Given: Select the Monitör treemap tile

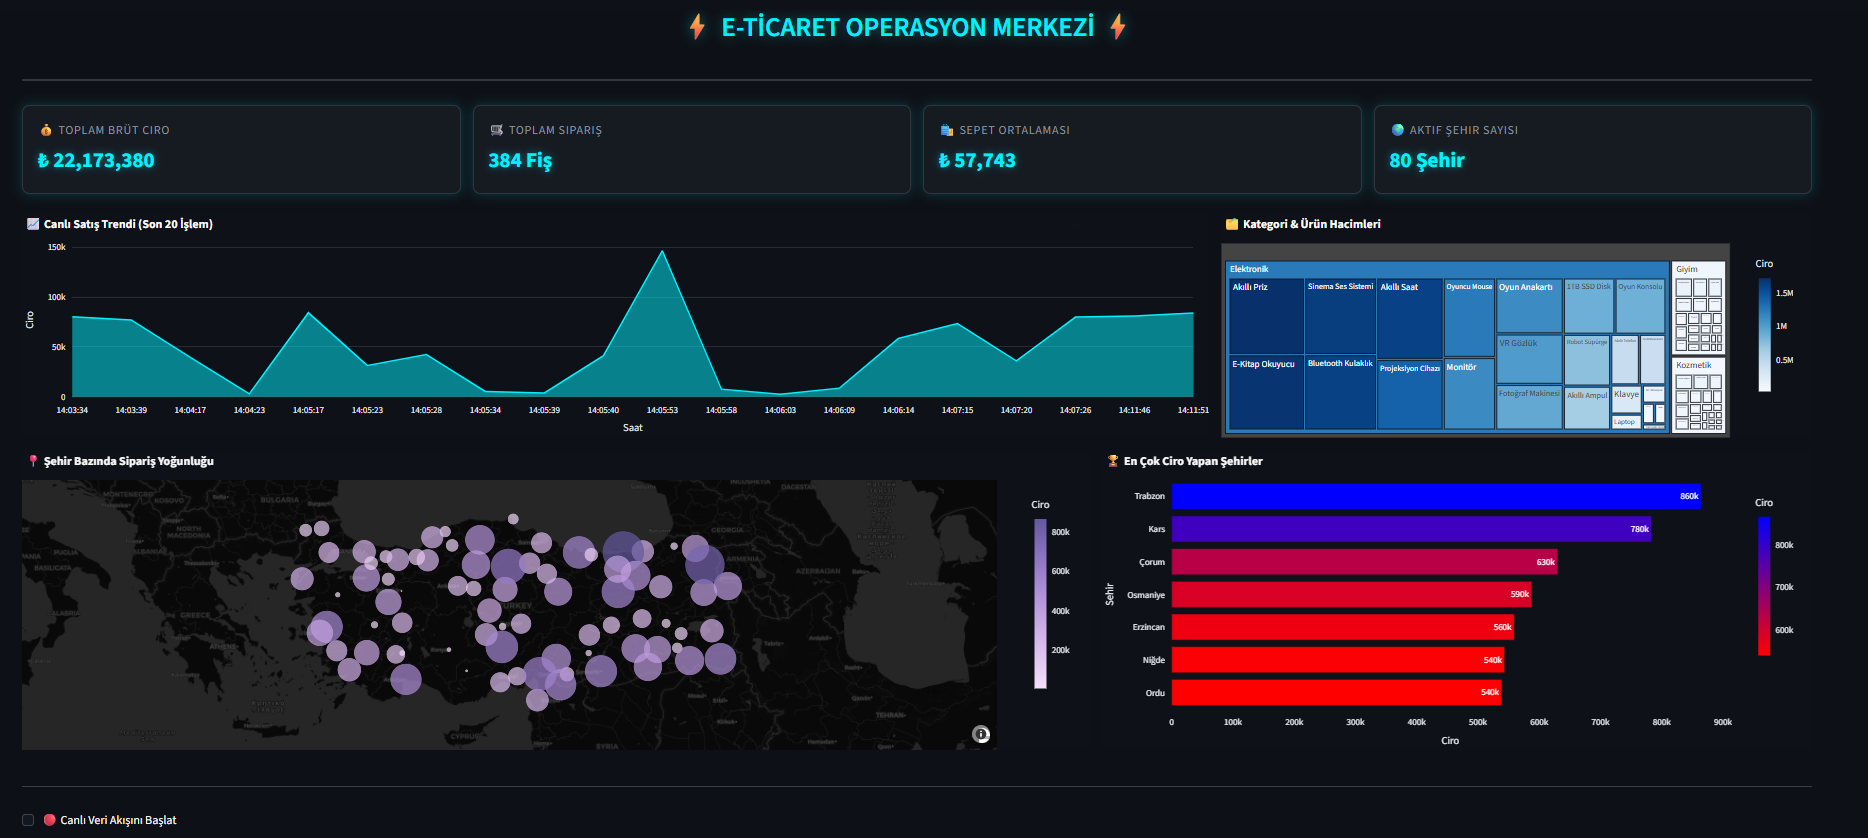Looking at the screenshot, I should [1469, 395].
